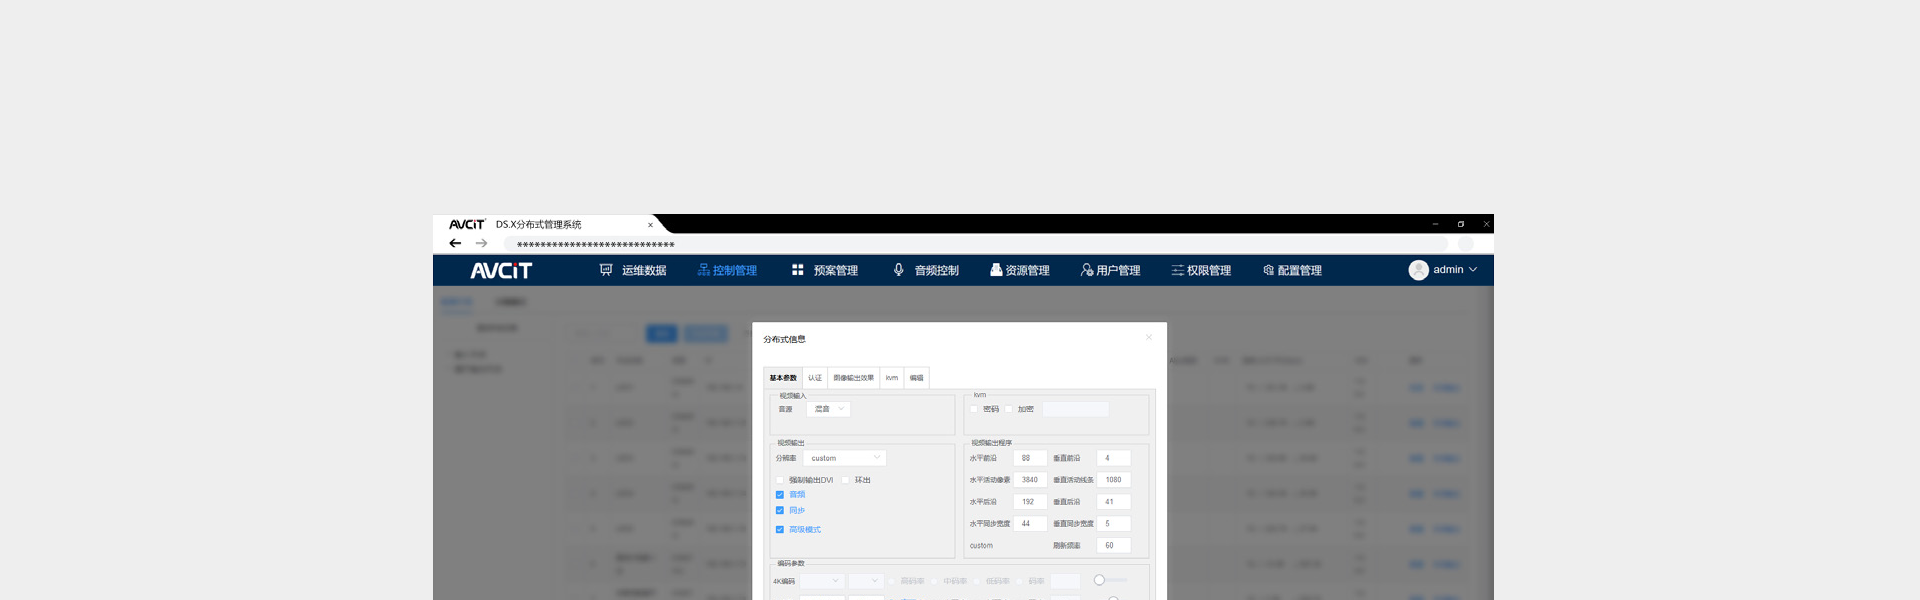Switch to the 认证 tab
Screen dimensions: 1920x600
(815, 378)
